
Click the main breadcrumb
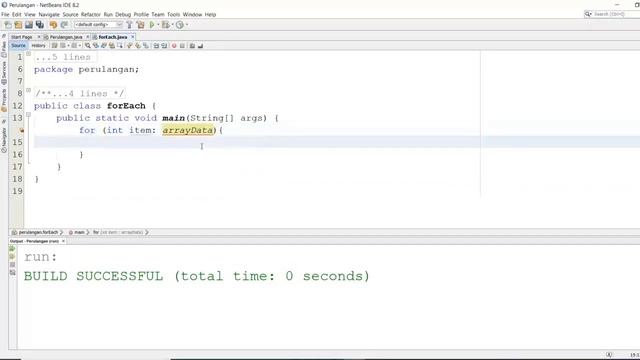click(77, 232)
